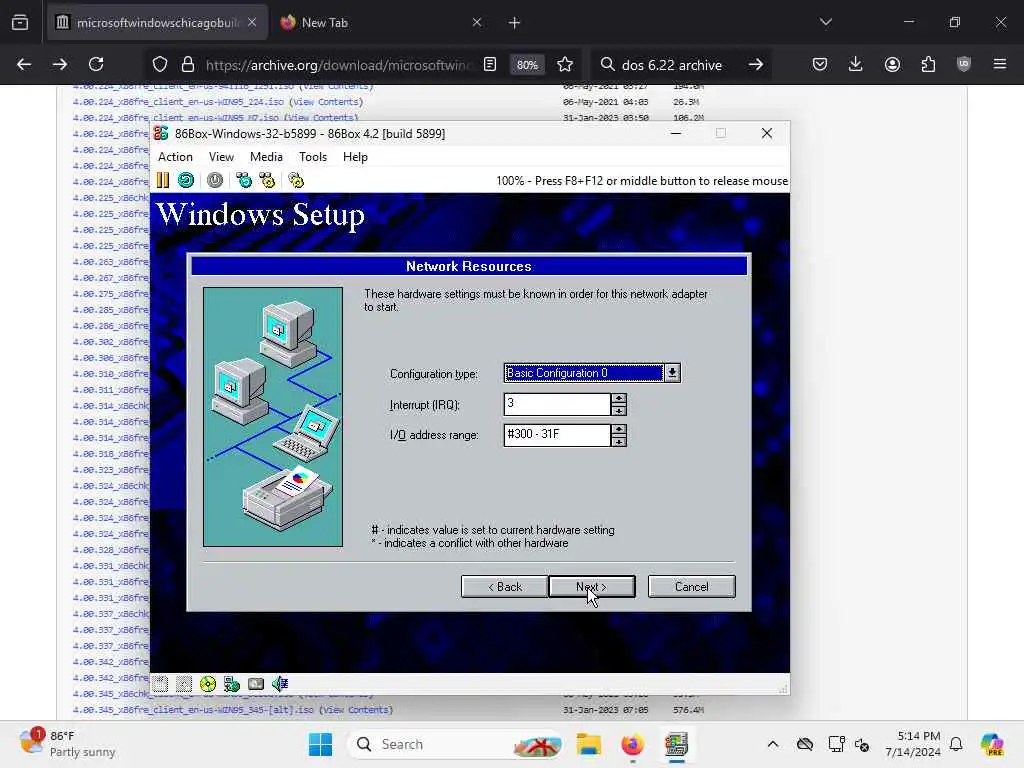Image resolution: width=1024 pixels, height=768 pixels.
Task: Step I/O address range up
Action: point(618,429)
